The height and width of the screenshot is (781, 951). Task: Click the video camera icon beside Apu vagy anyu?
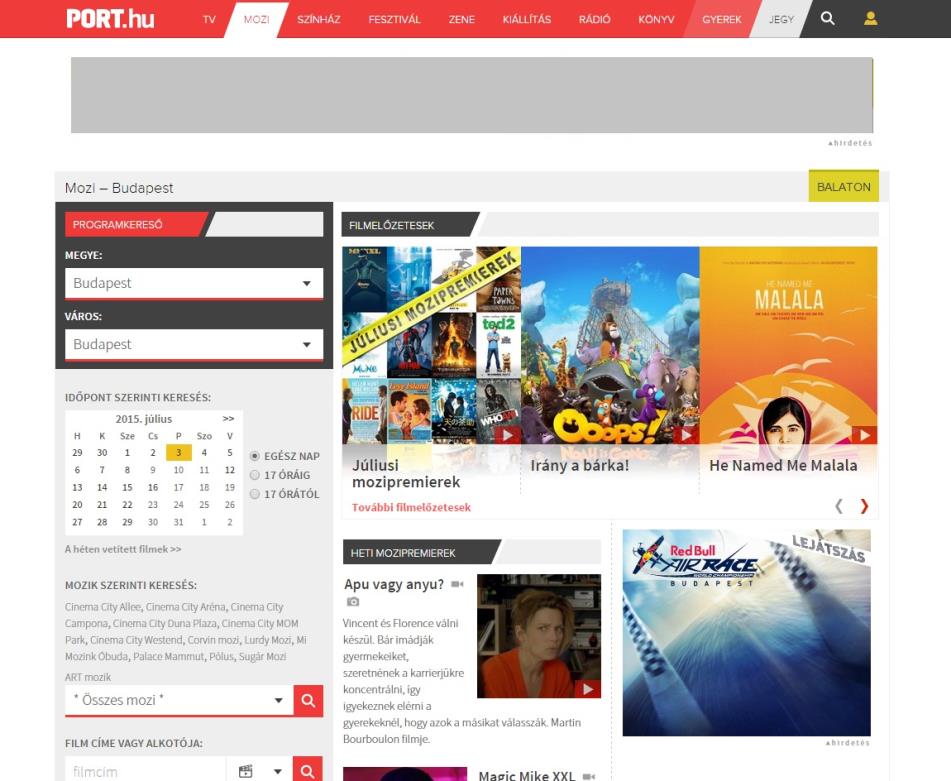[x=457, y=584]
